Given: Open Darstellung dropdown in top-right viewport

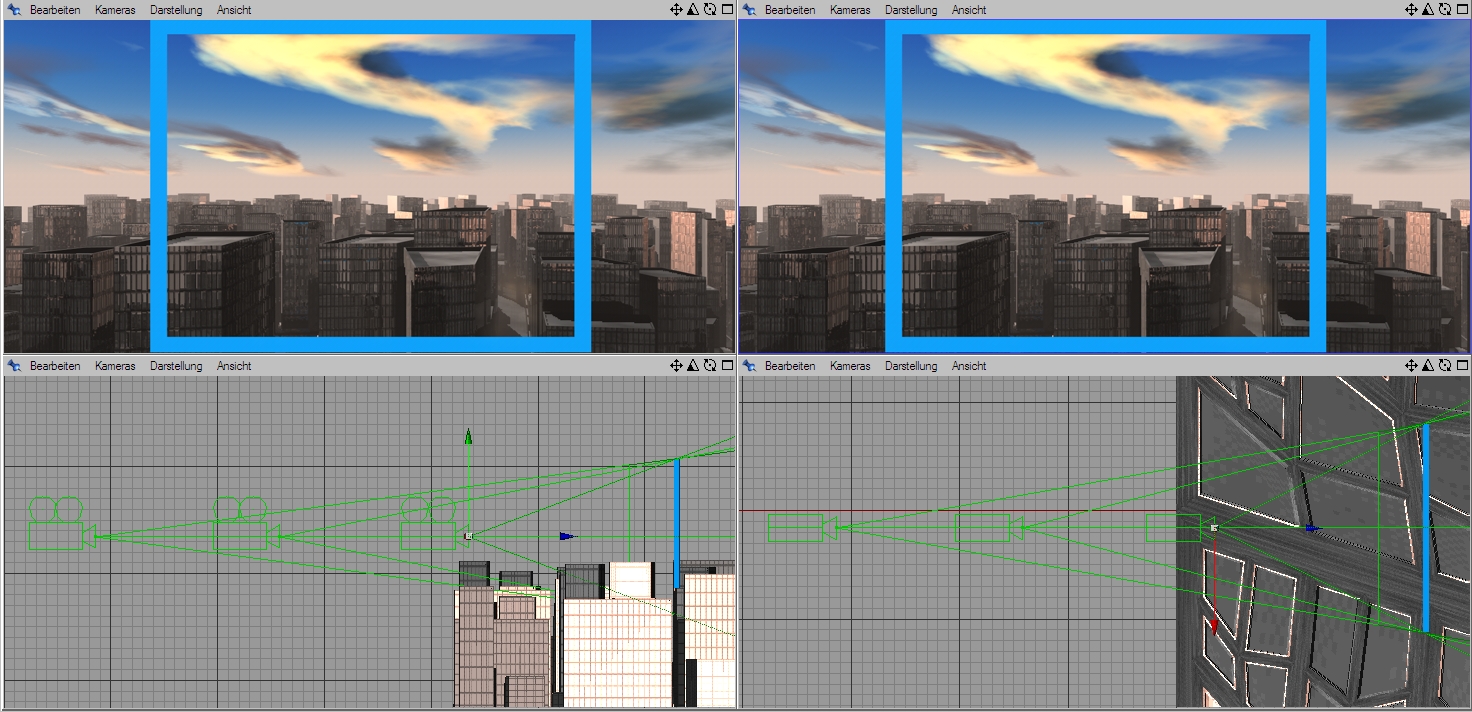Looking at the screenshot, I should pos(911,10).
